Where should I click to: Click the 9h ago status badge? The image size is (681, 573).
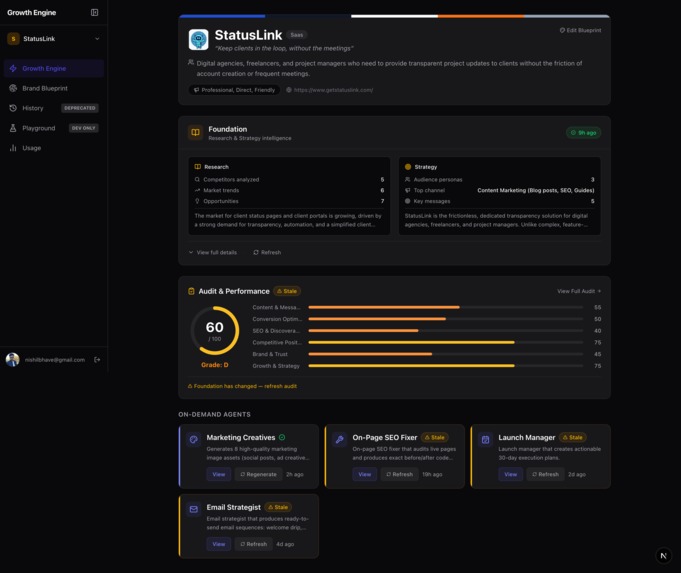pos(583,132)
